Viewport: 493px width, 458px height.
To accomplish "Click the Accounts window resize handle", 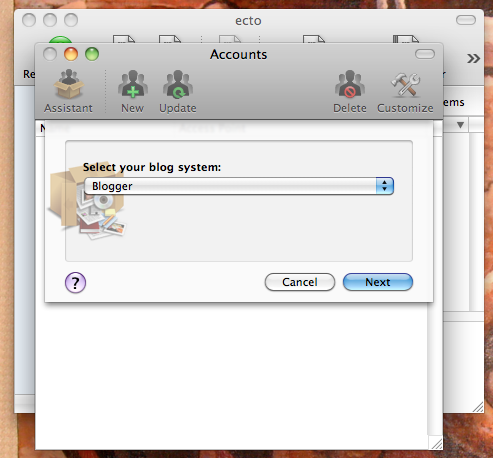I will pyautogui.click(x=437, y=444).
